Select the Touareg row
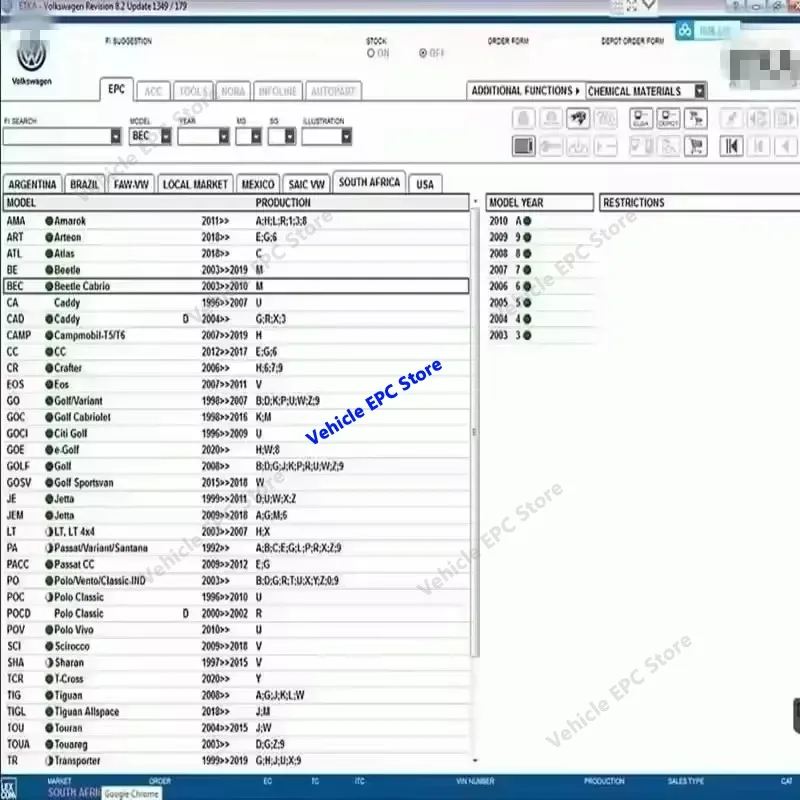This screenshot has height=800, width=800. coord(236,744)
